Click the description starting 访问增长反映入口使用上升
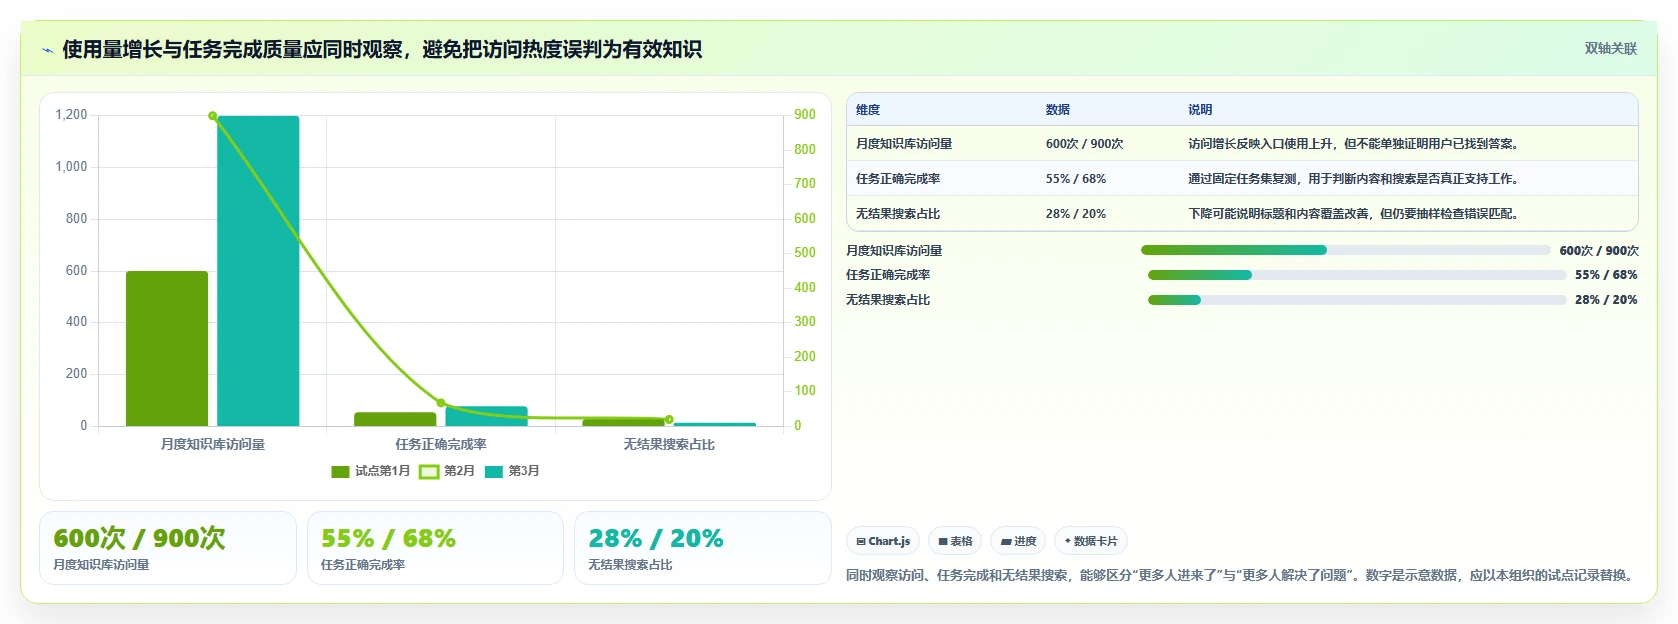Viewport: 1678px width, 624px height. point(1356,144)
